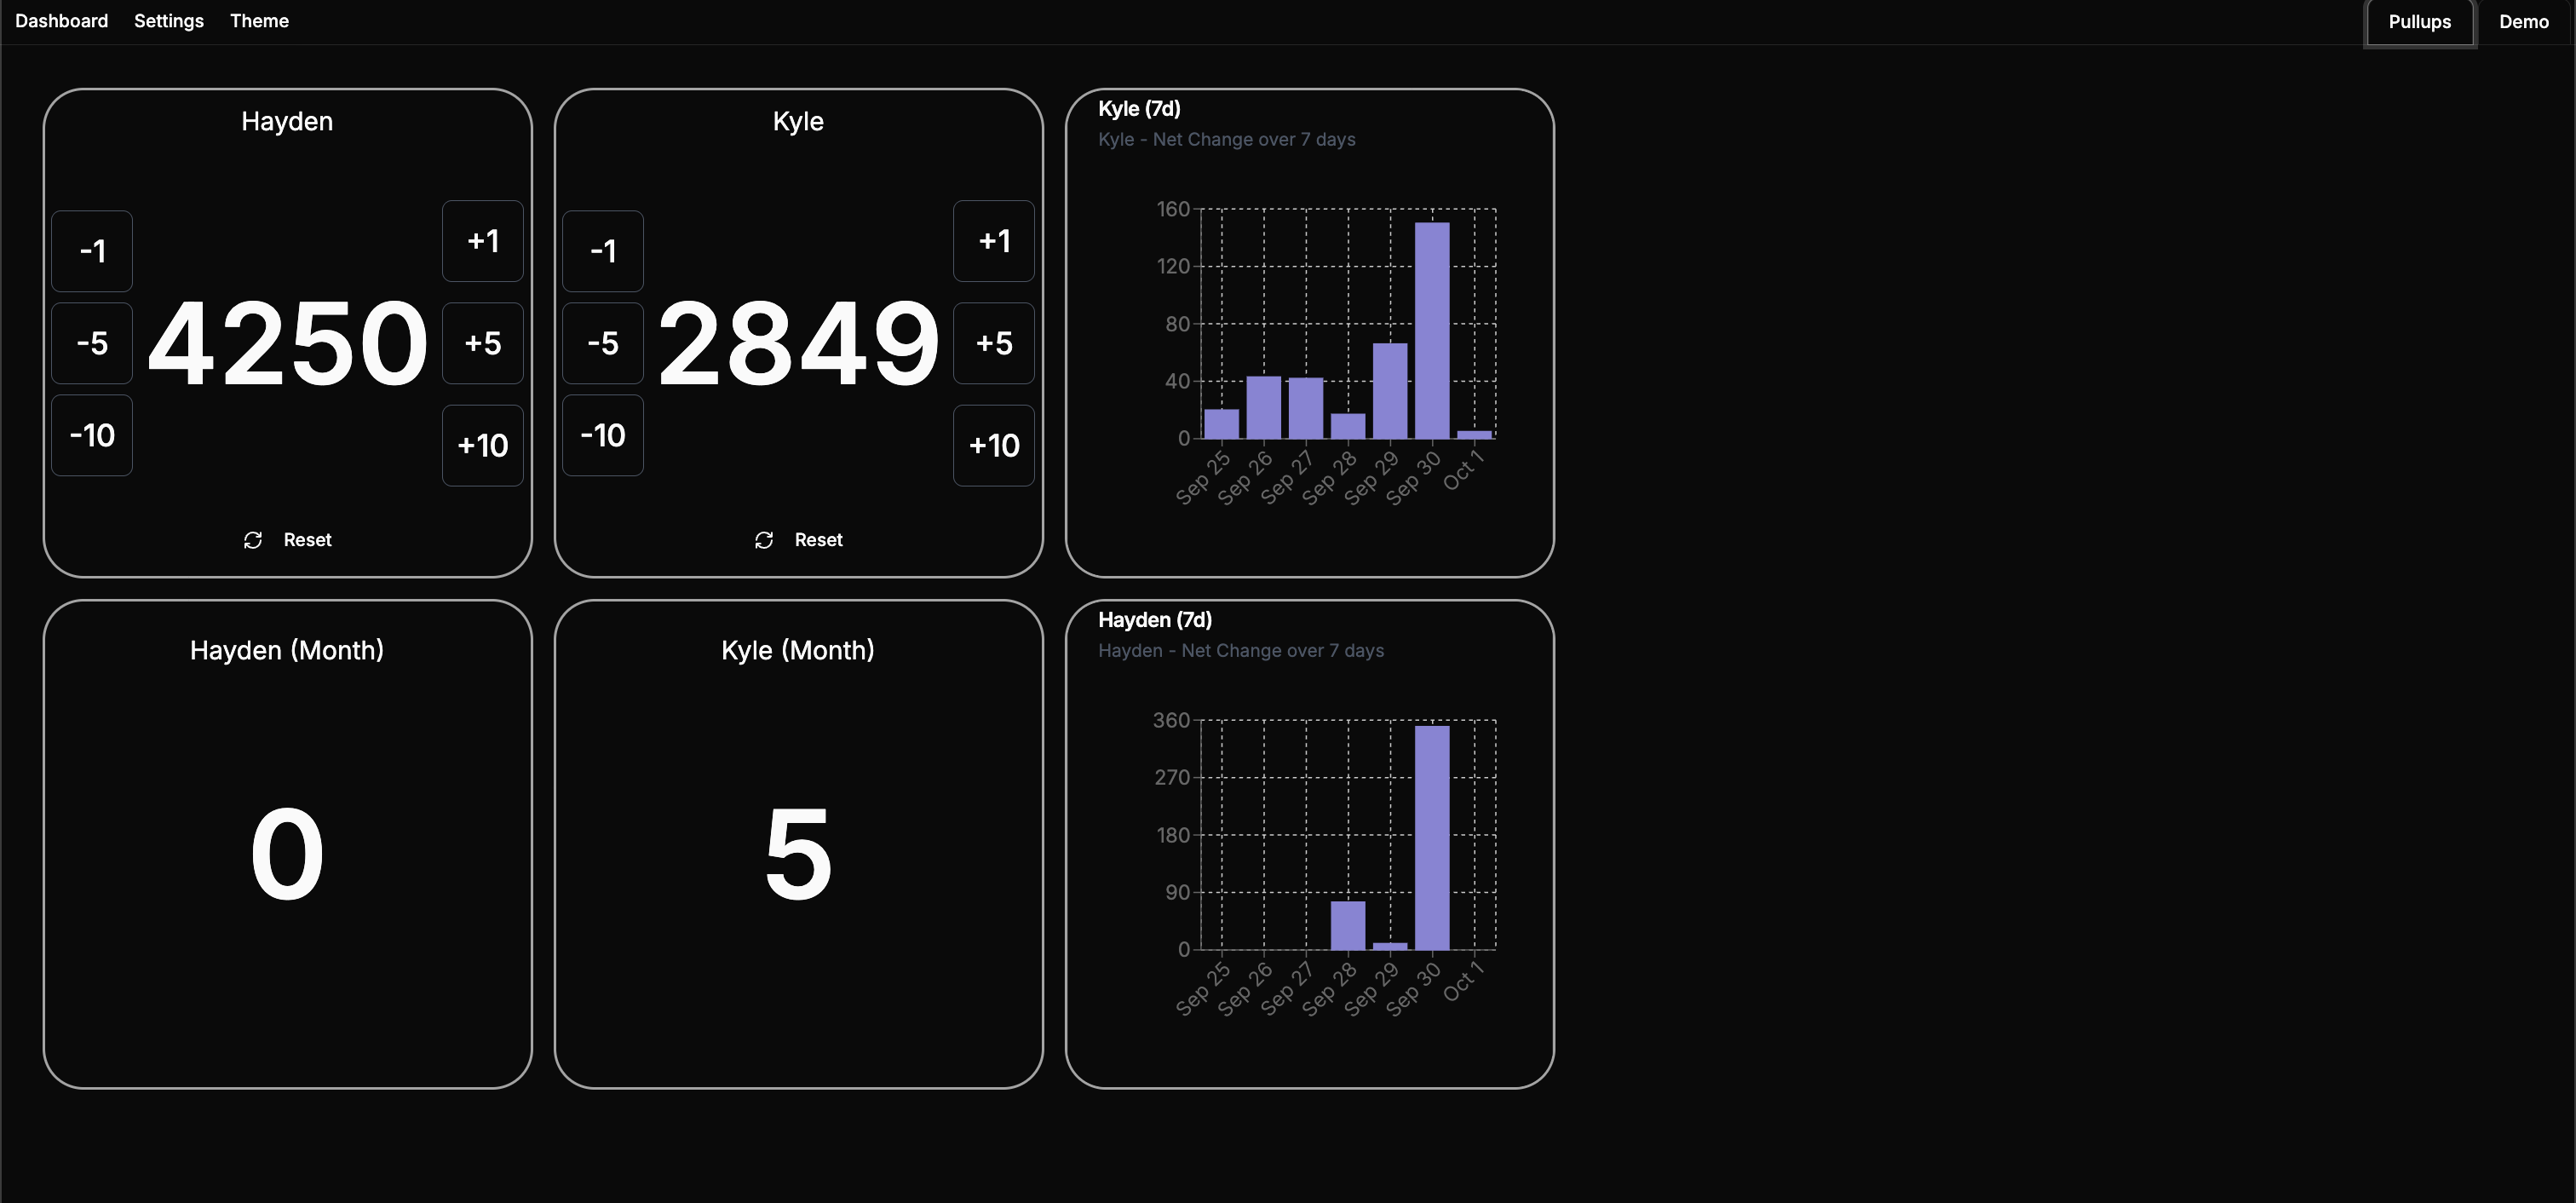Switch to the Pullups tab
2576x1203 pixels.
point(2419,22)
